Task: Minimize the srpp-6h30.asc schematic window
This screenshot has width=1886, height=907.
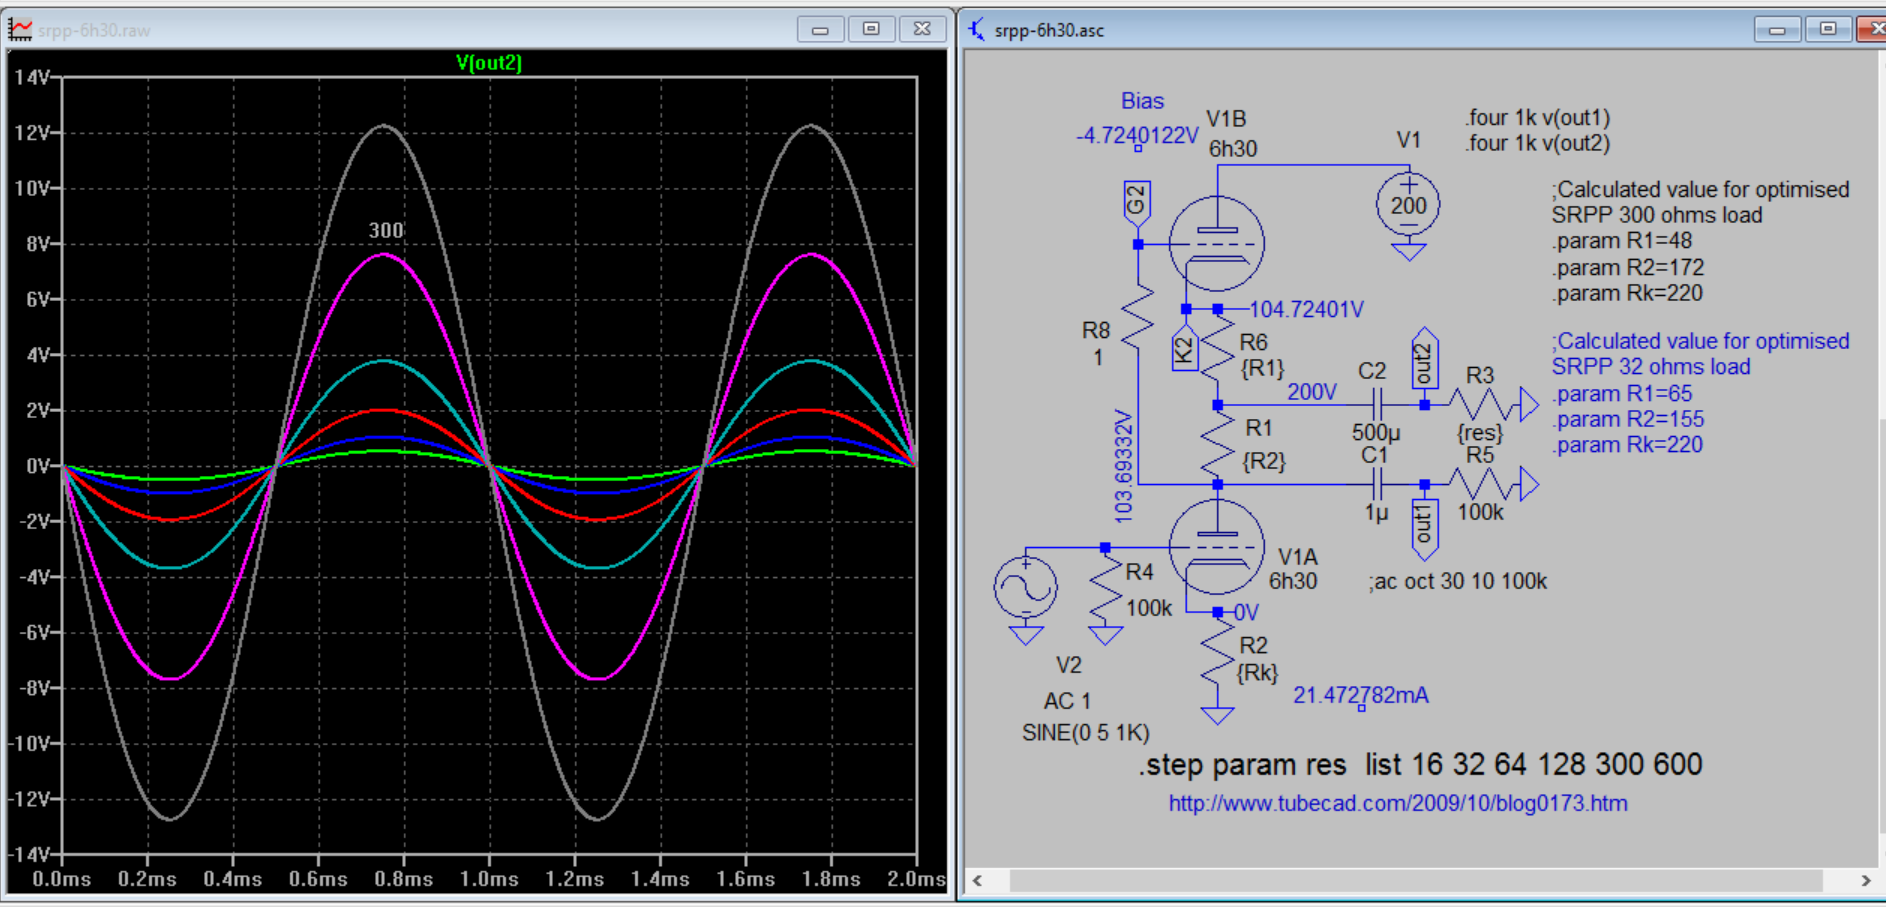Action: point(1777,30)
